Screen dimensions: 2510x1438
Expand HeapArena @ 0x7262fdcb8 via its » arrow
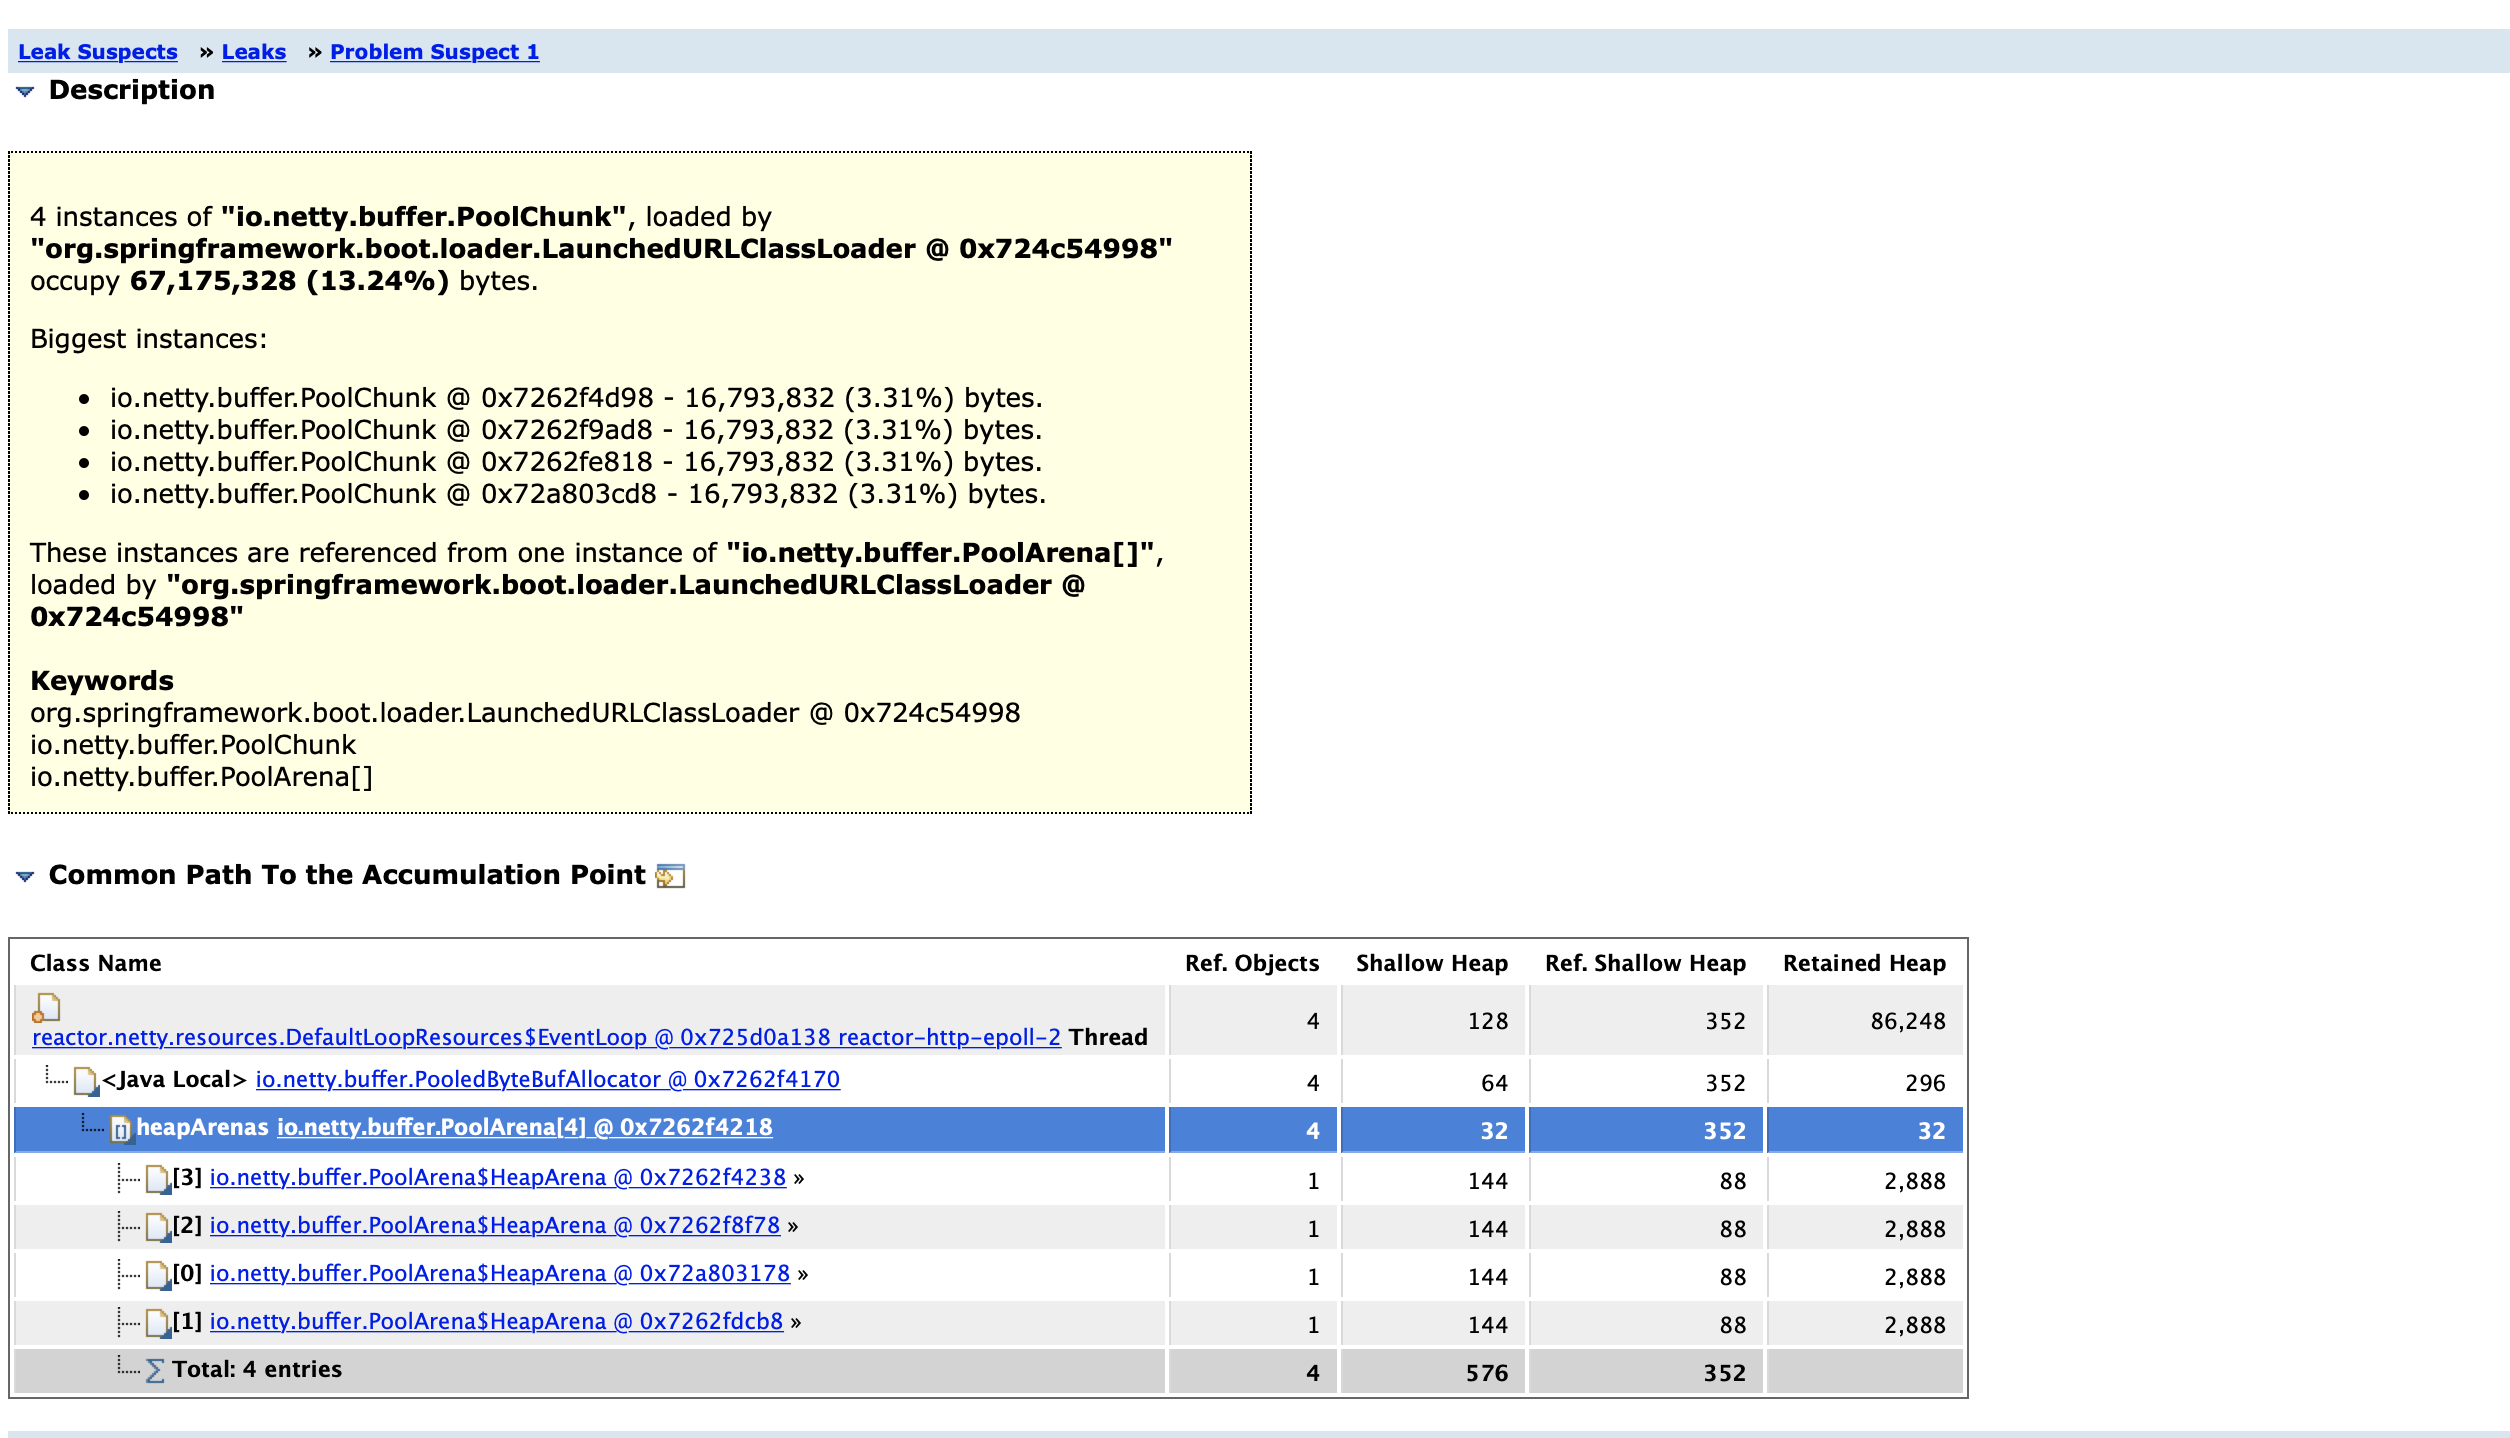point(796,1322)
